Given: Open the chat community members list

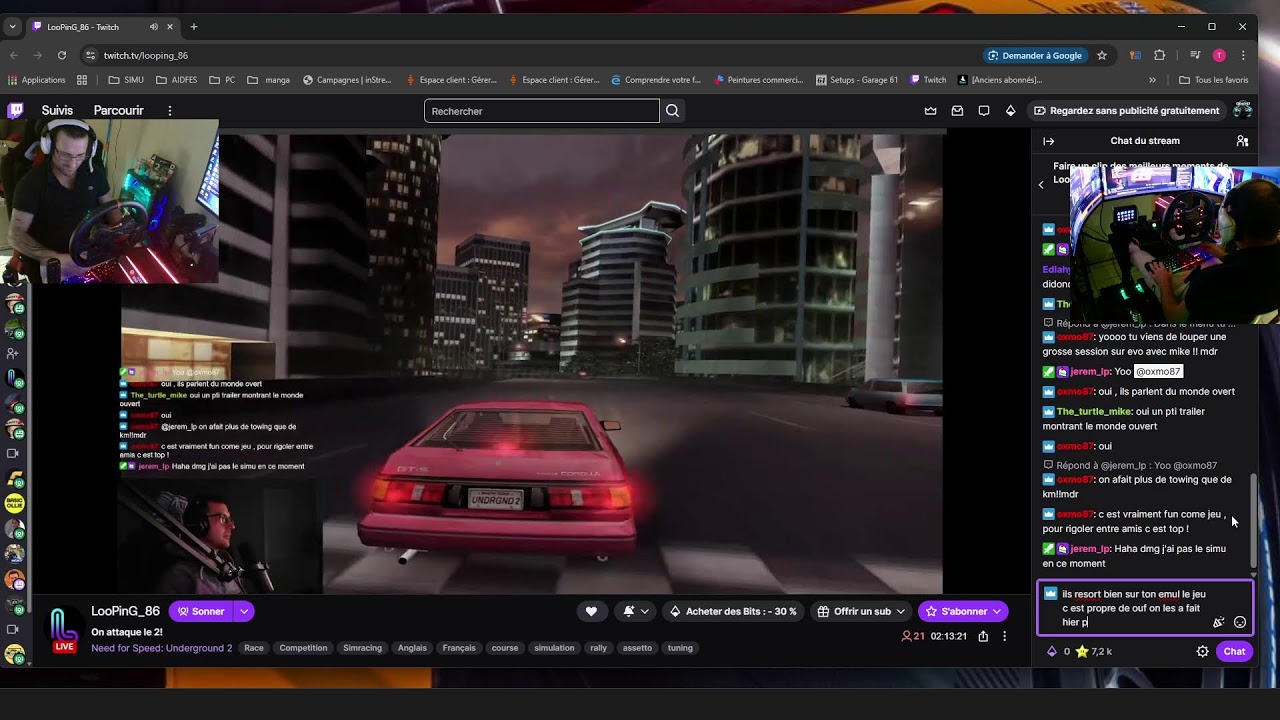Looking at the screenshot, I should [1242, 141].
